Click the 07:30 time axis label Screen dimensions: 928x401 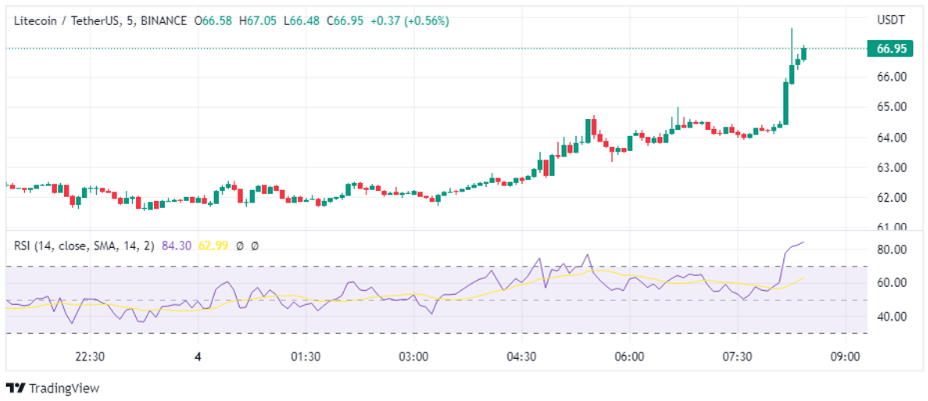coord(737,357)
